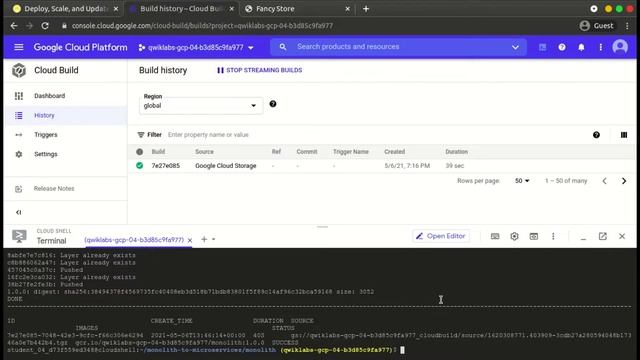Grab the Cloud Shell panel resize handle
The height and width of the screenshot is (360, 640).
click(322, 227)
